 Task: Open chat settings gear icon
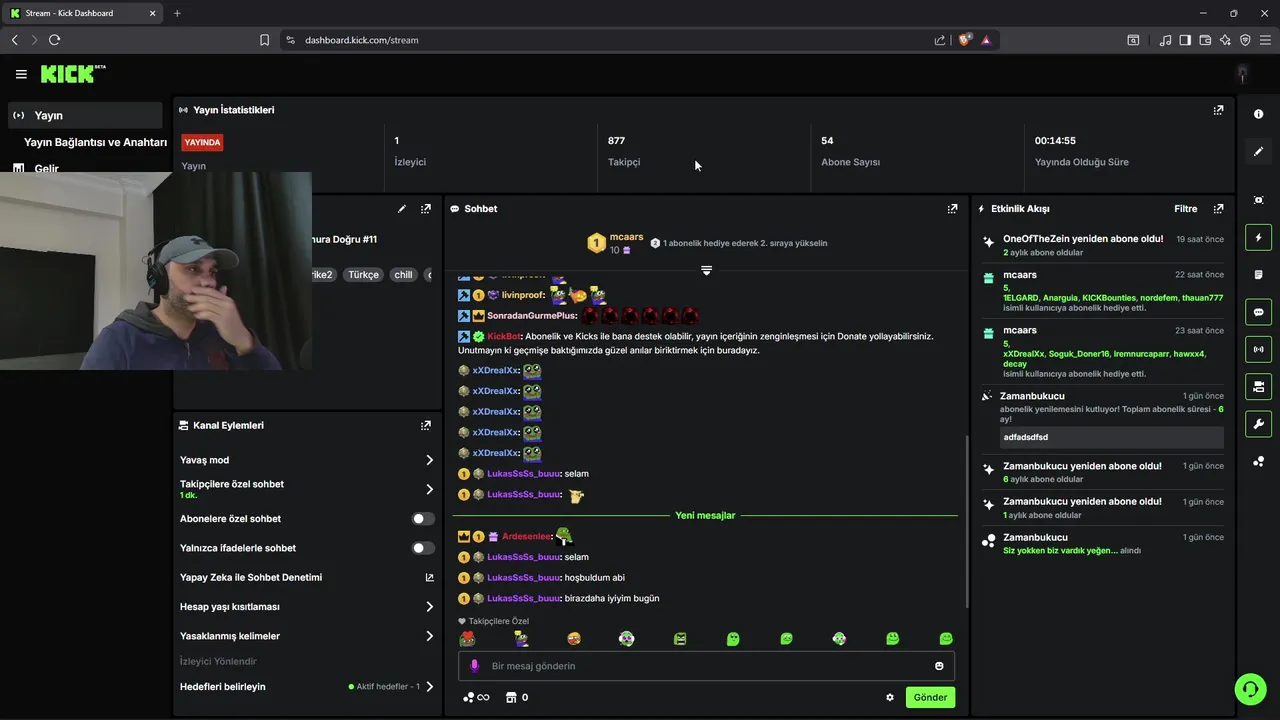tap(890, 697)
